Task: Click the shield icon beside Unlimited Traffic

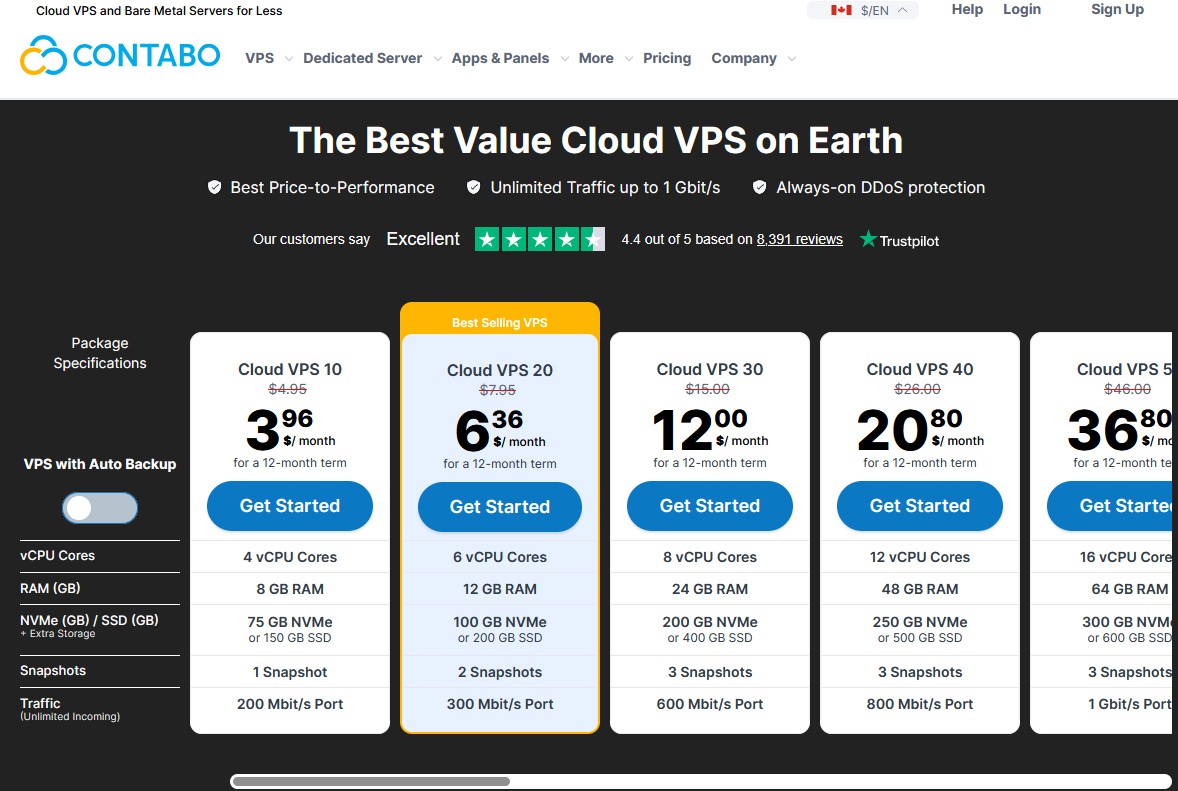Action: pyautogui.click(x=474, y=187)
